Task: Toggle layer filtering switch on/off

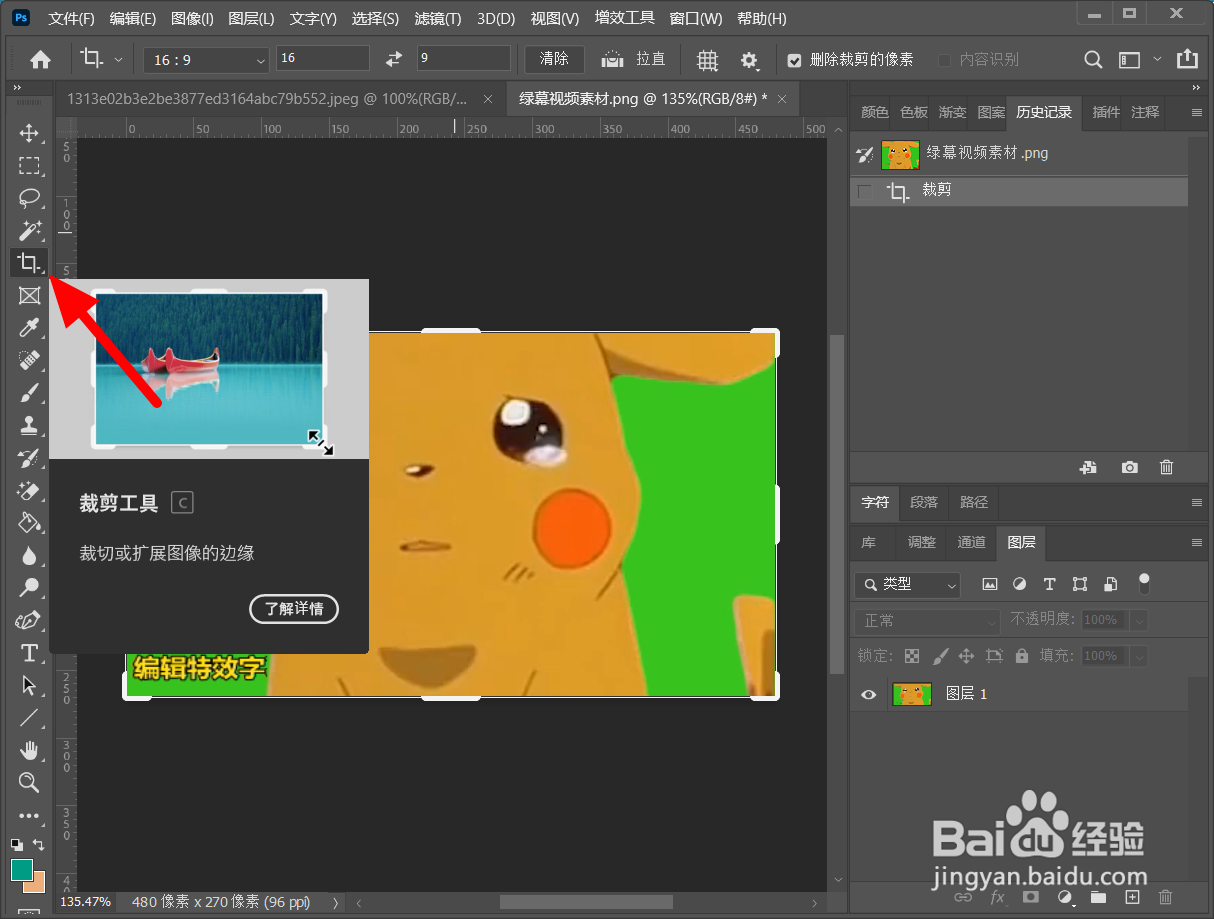Action: [x=1144, y=583]
